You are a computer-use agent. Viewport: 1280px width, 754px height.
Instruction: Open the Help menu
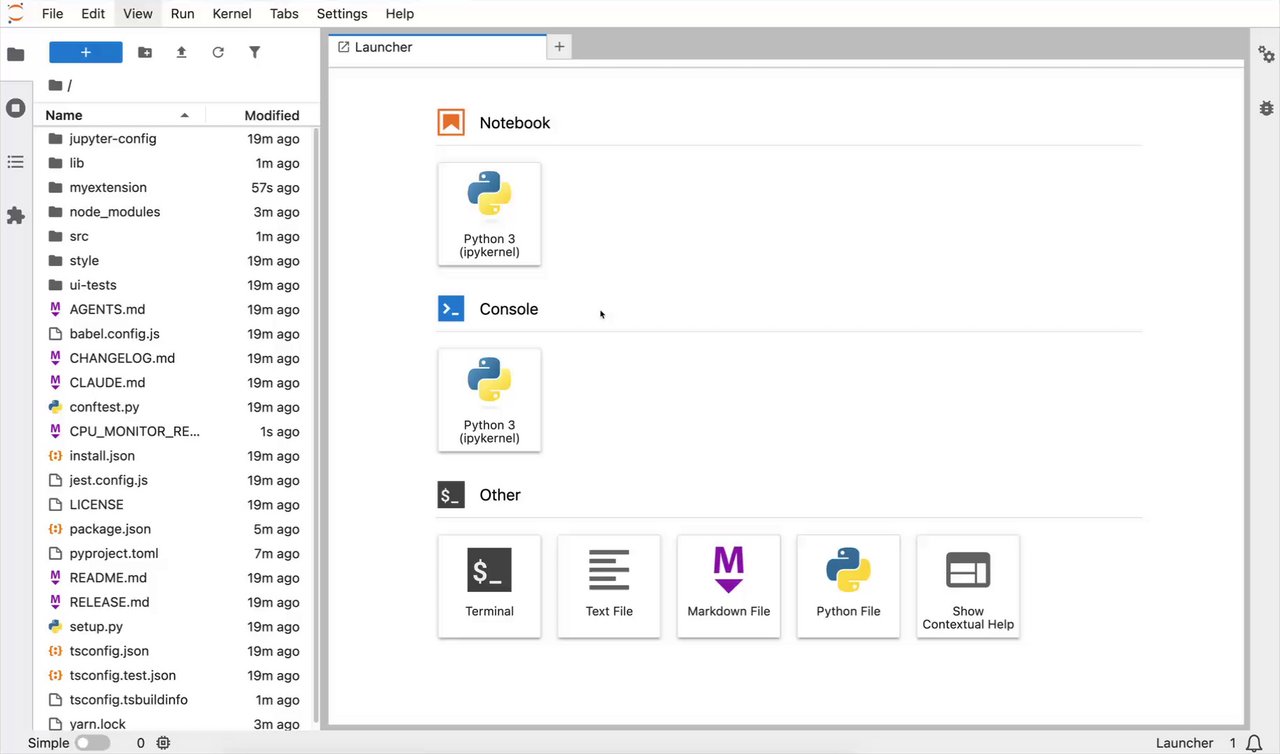400,14
